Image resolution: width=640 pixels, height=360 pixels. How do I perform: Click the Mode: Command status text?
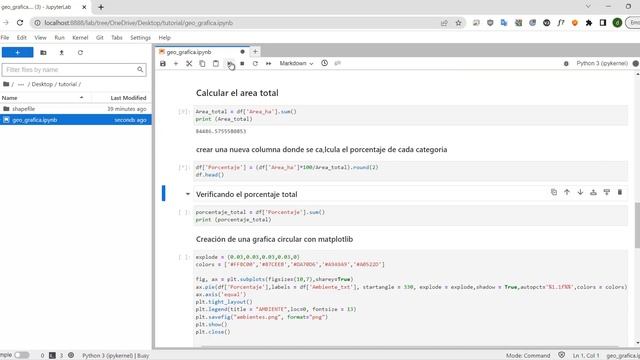point(528,356)
